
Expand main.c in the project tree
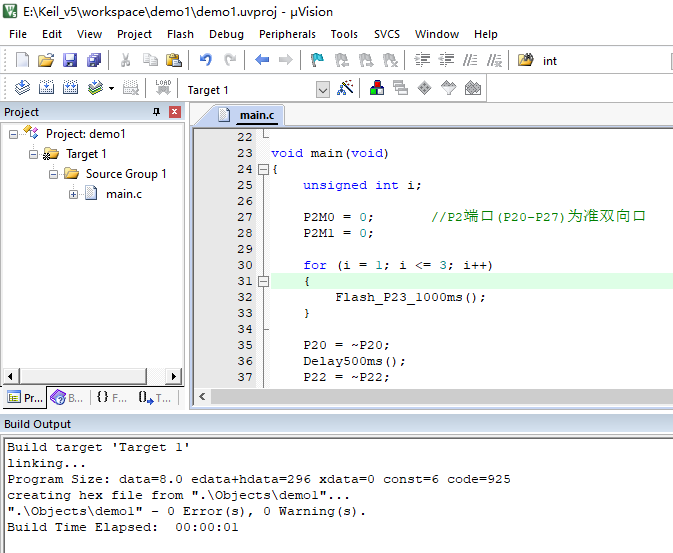(x=73, y=194)
